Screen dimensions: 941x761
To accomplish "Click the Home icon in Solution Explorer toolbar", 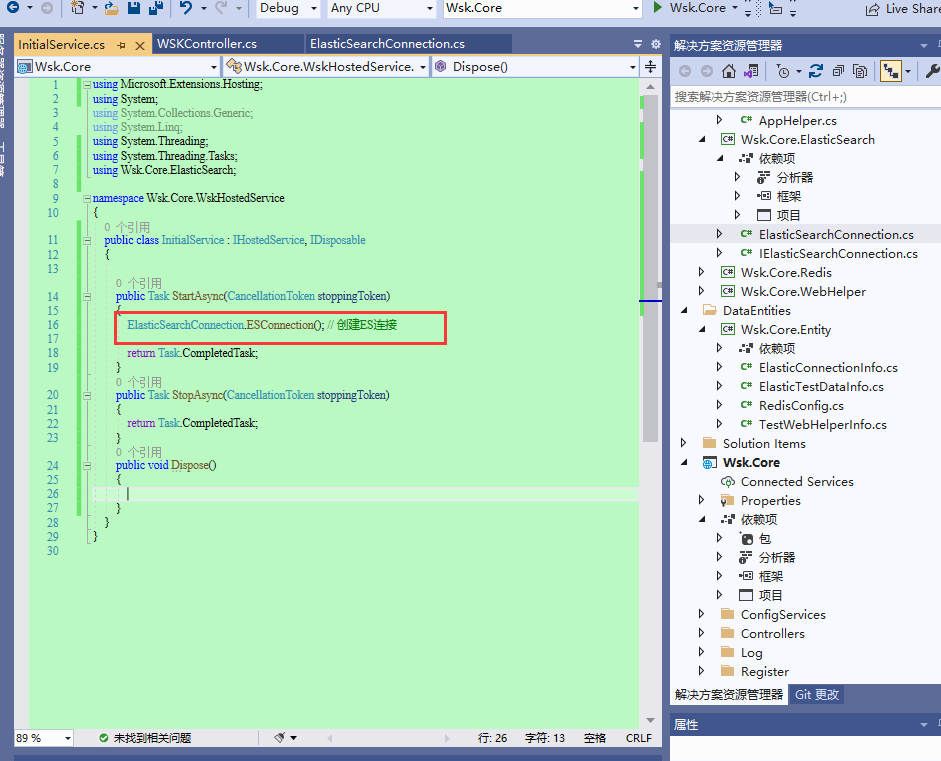I will point(730,71).
